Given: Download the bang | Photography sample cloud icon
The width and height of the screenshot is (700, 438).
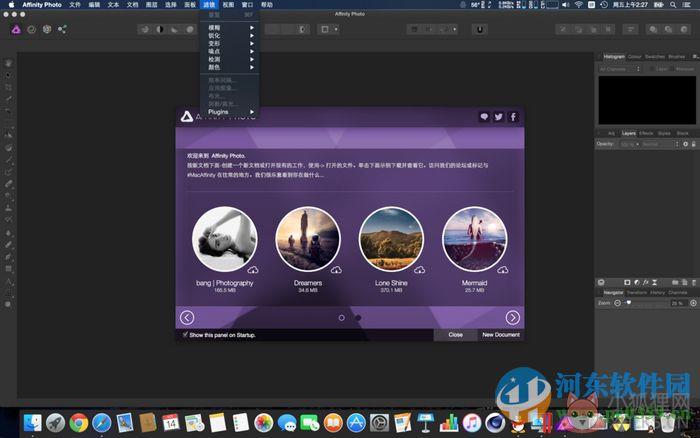Looking at the screenshot, I should (253, 270).
